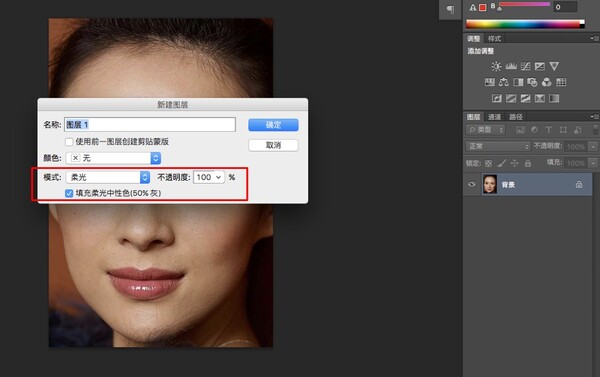This screenshot has width=600, height=377.
Task: Open the Paragraph panel (pilcrow icon)
Action: click(450, 10)
